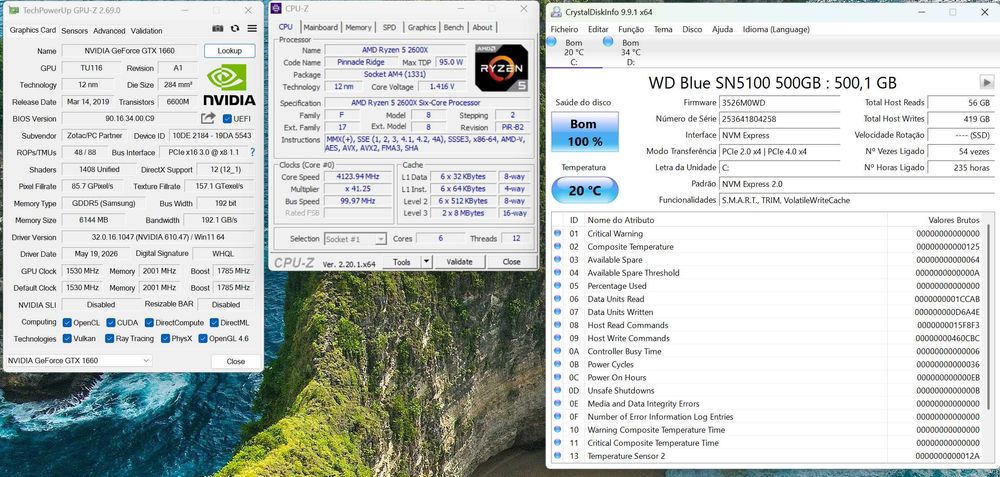Open the Mainboard tab in CPU-Z
This screenshot has height=477, width=1000.
click(x=321, y=27)
